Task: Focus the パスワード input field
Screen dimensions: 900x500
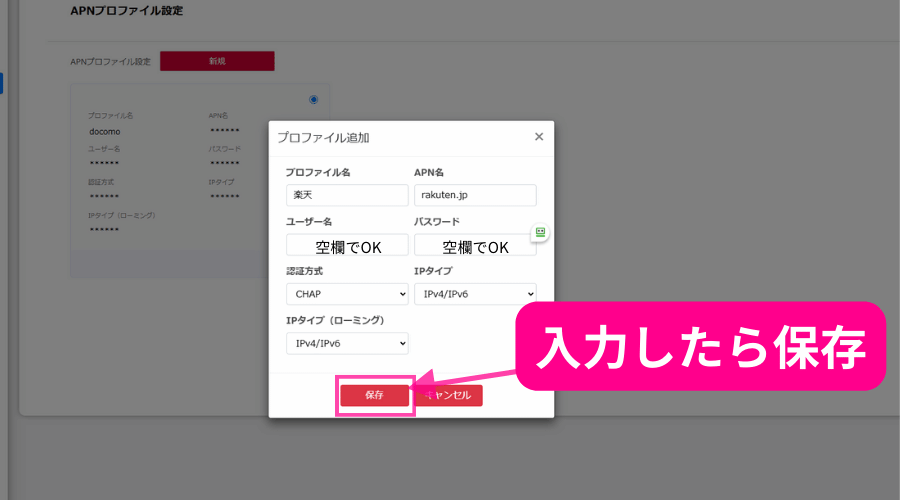Action: (x=475, y=245)
